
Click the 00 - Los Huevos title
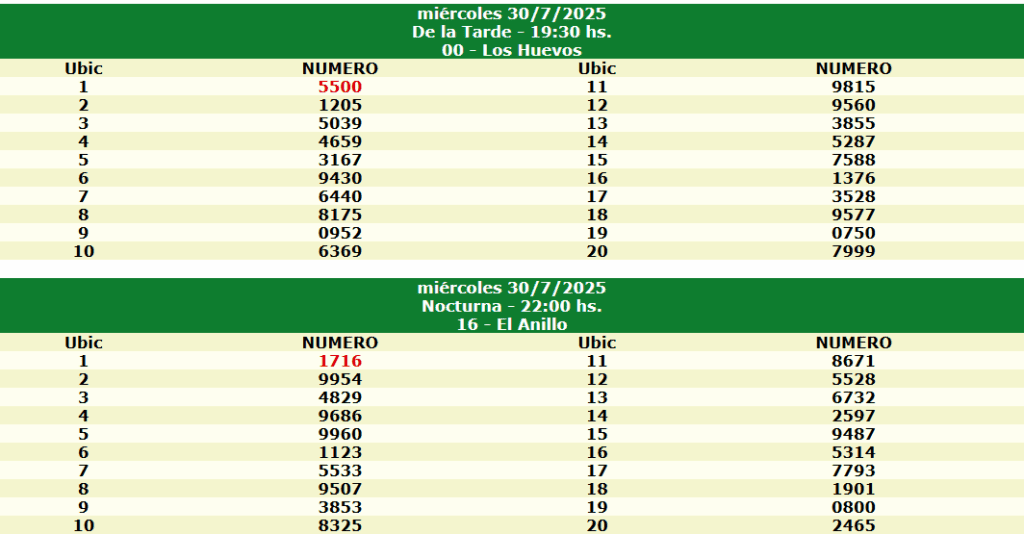tap(511, 50)
